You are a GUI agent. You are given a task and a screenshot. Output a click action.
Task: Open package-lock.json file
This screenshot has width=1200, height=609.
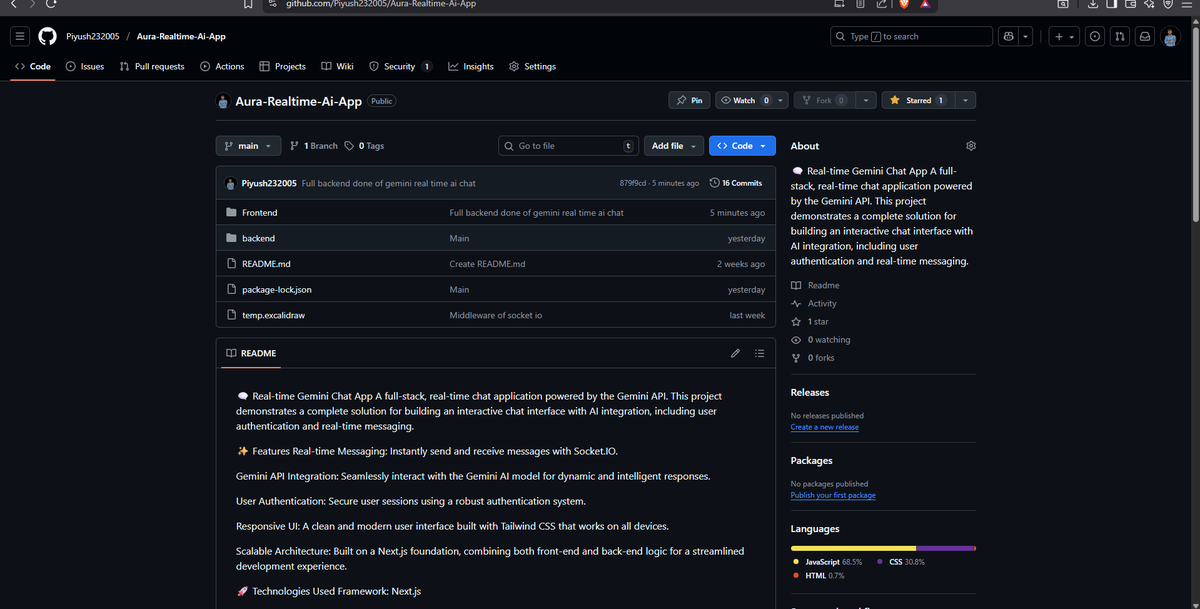(x=277, y=290)
